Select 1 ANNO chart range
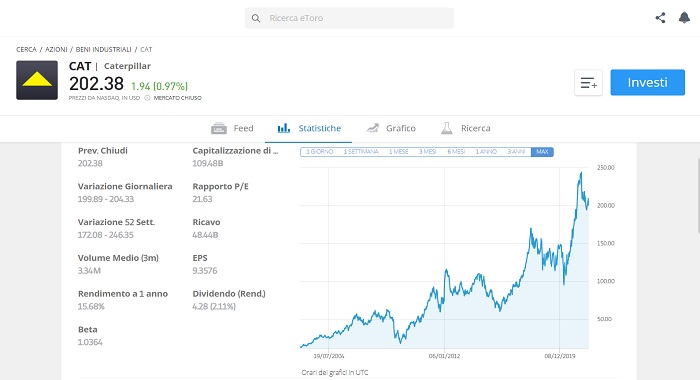 click(486, 152)
